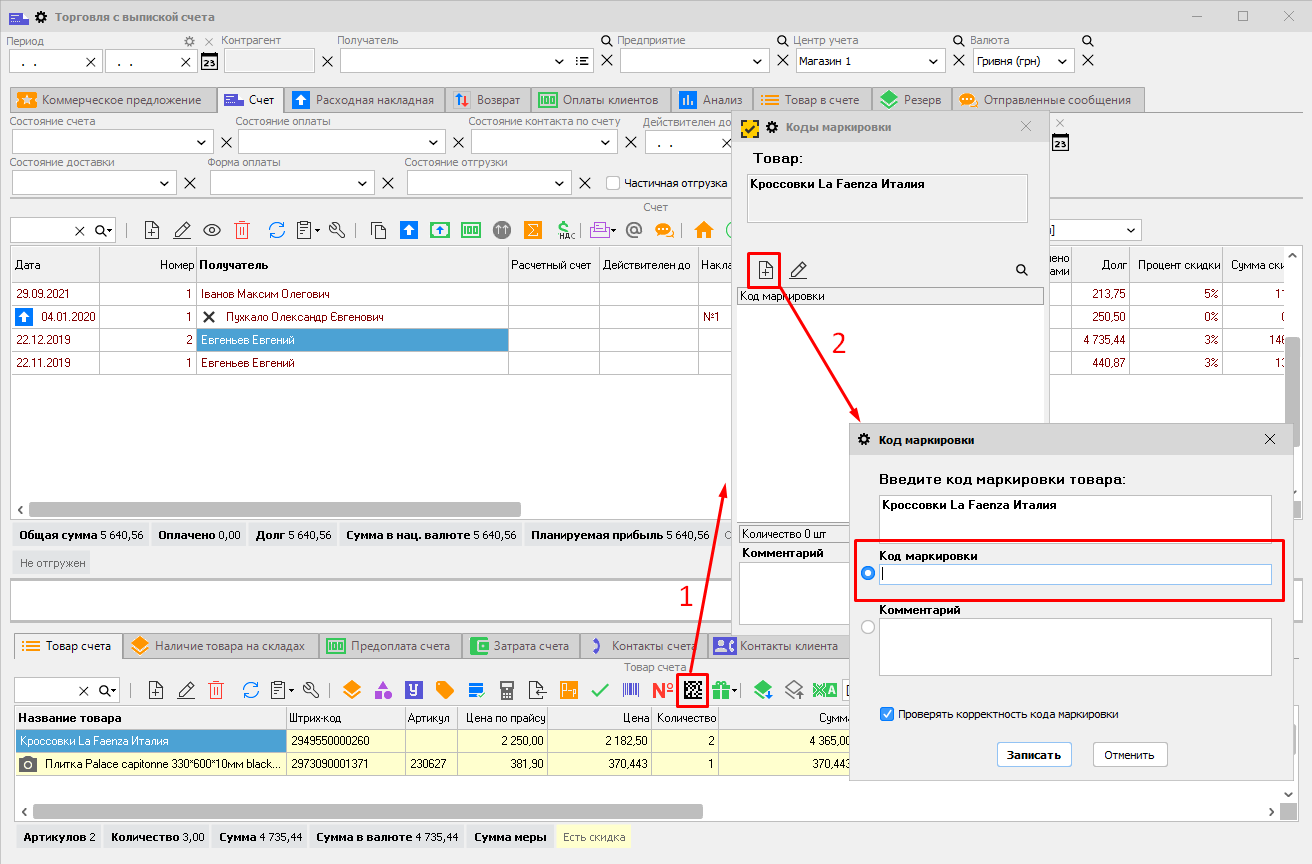Click the barcode icon in goods toolbar
Image resolution: width=1312 pixels, height=864 pixels.
(631, 690)
